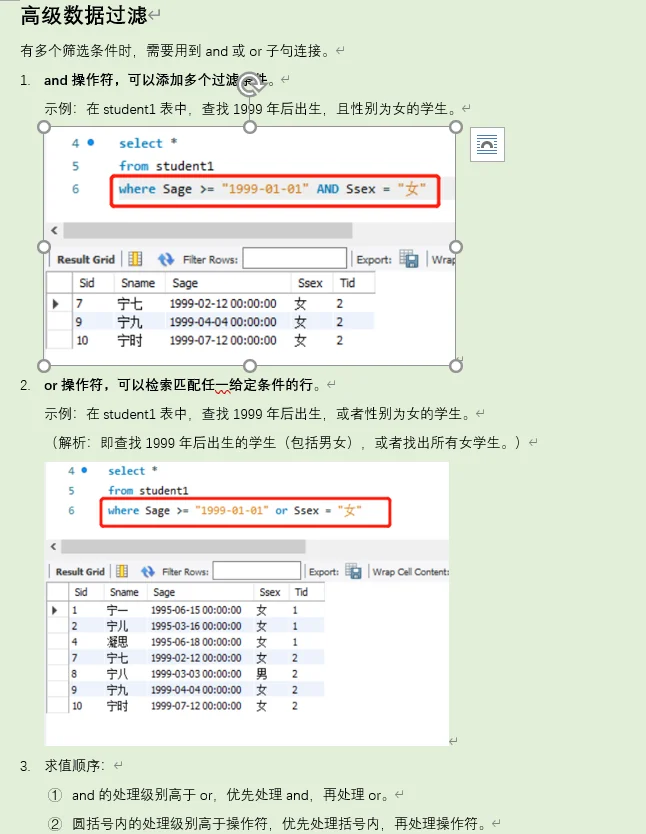Click the Ssex column header in OR results
The width and height of the screenshot is (646, 834).
click(270, 592)
